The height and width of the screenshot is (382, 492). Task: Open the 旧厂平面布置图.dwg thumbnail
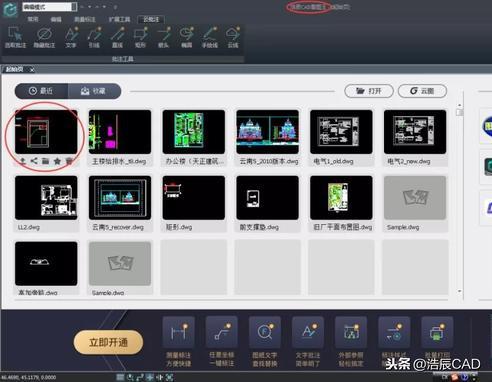(341, 198)
